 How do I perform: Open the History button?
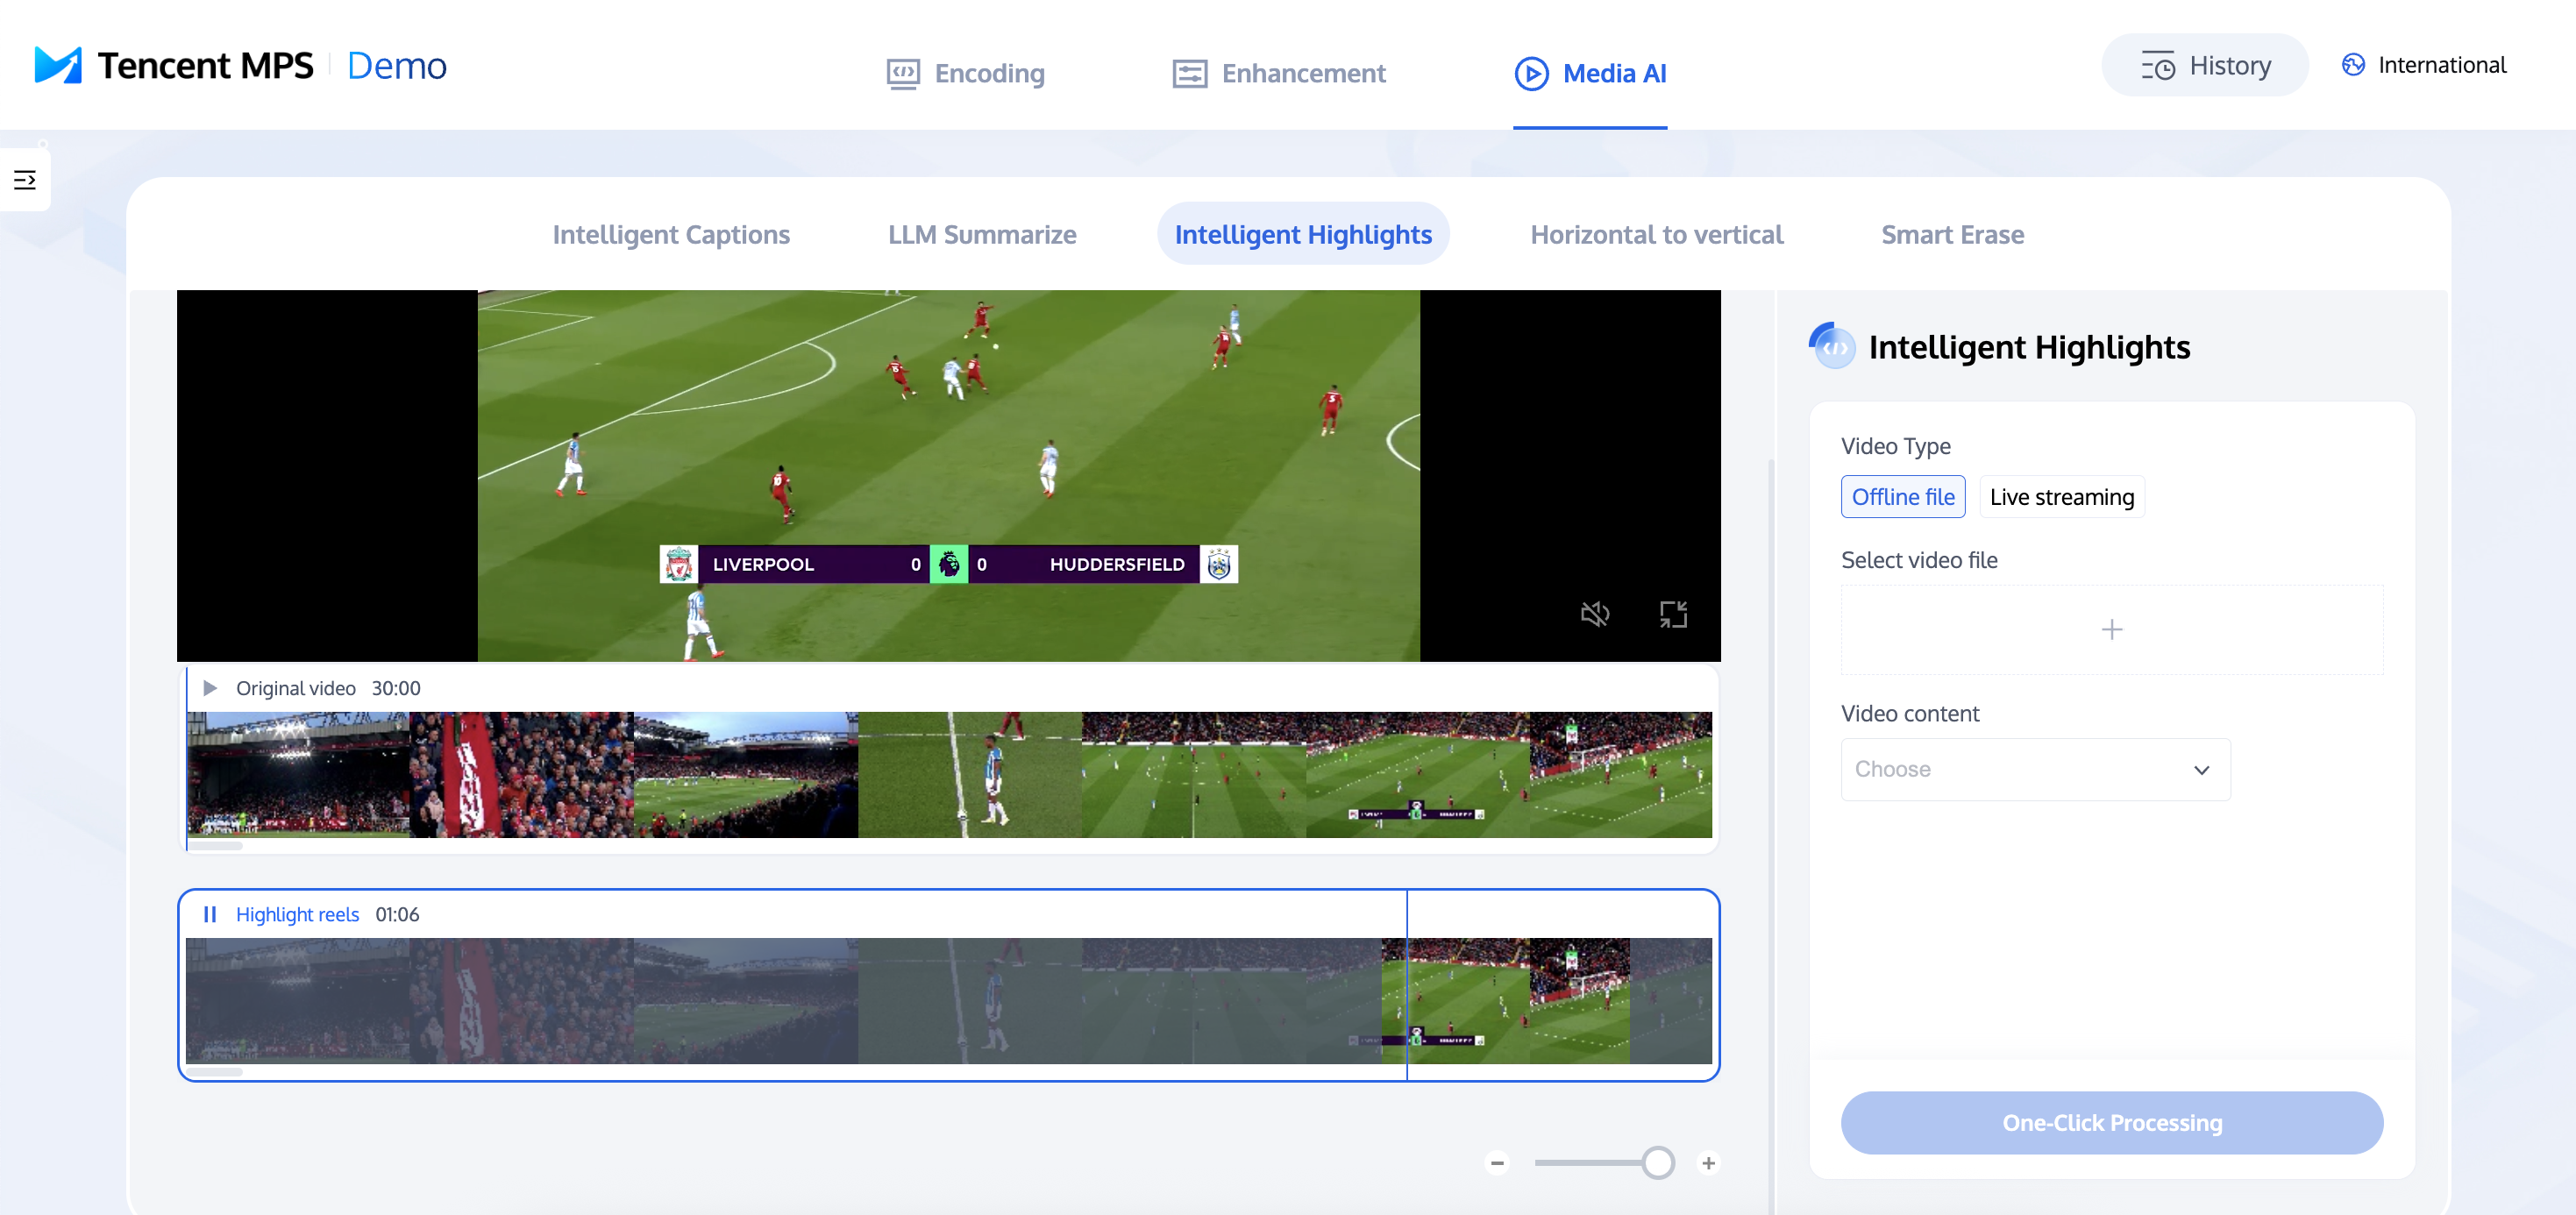(x=2204, y=65)
